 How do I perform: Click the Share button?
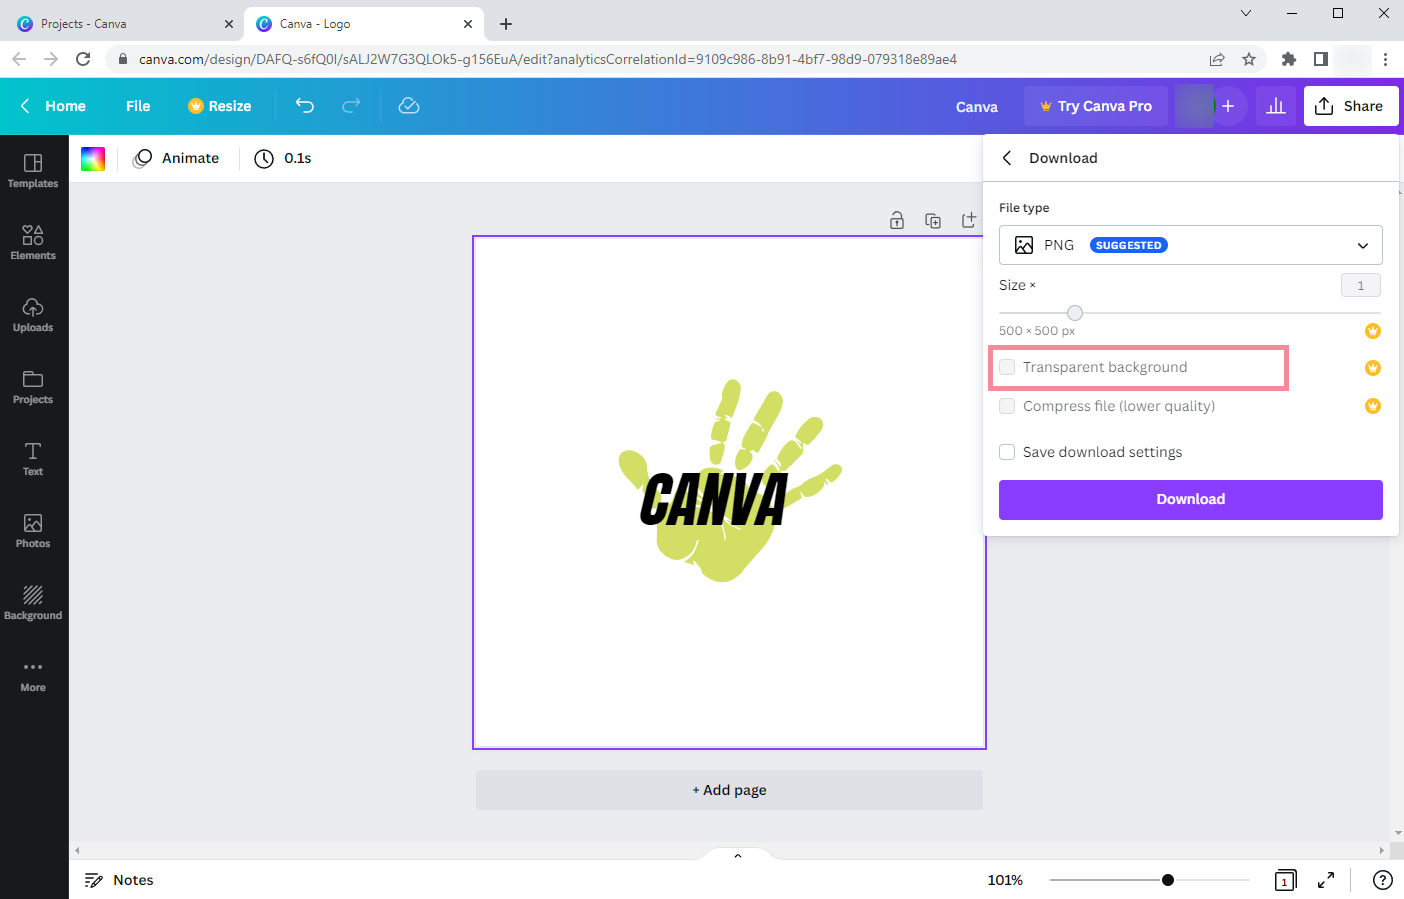coord(1350,106)
